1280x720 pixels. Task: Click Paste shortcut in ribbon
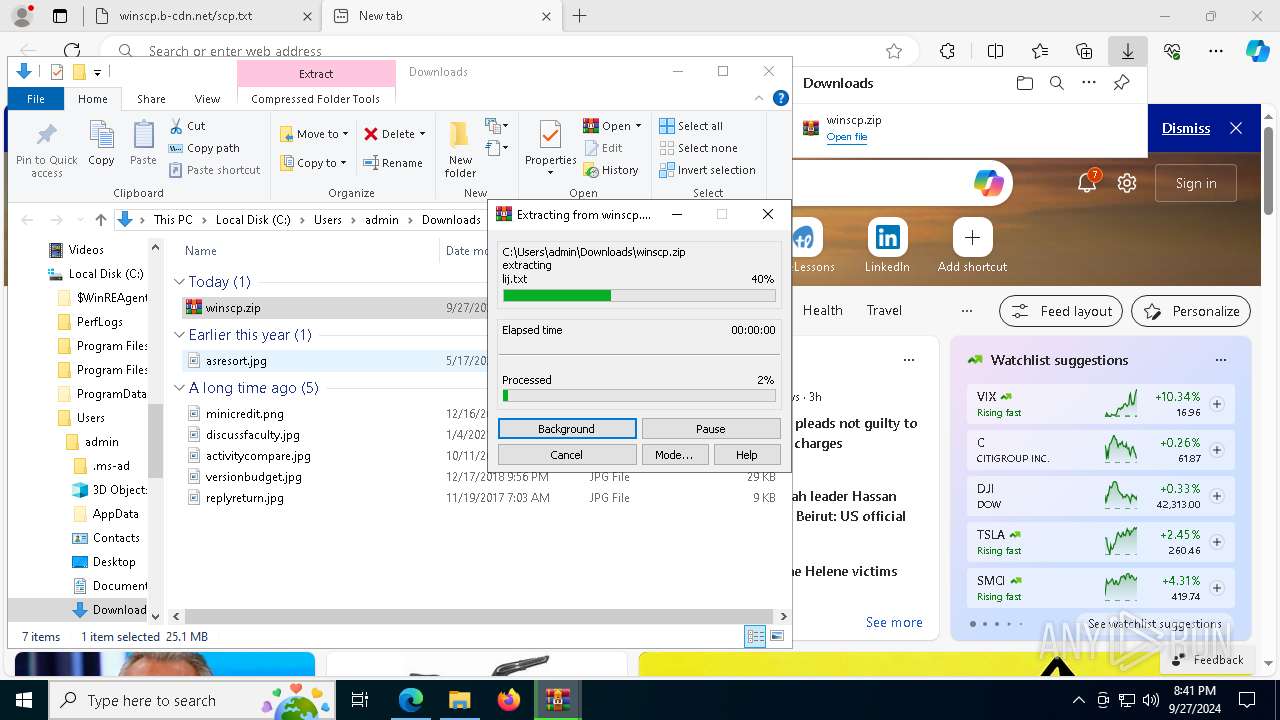click(215, 170)
